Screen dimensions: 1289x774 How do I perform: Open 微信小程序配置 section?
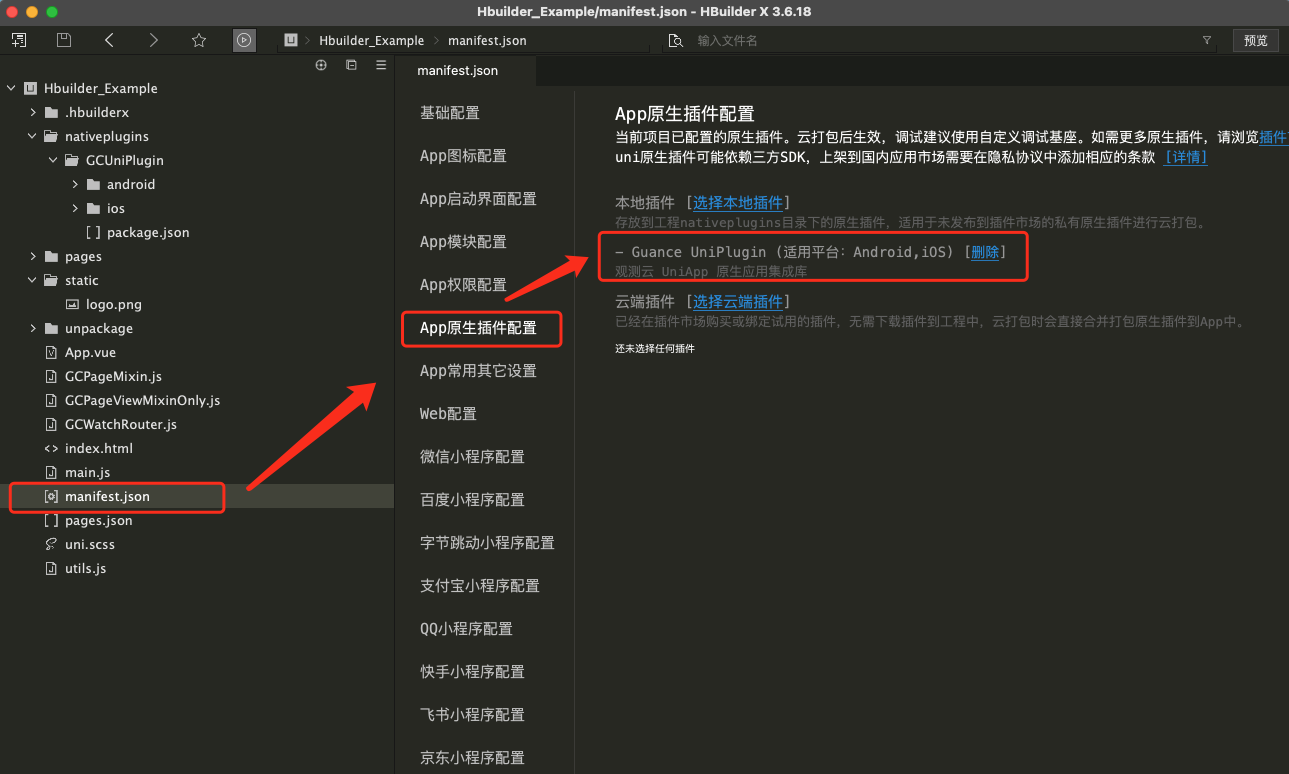point(472,457)
